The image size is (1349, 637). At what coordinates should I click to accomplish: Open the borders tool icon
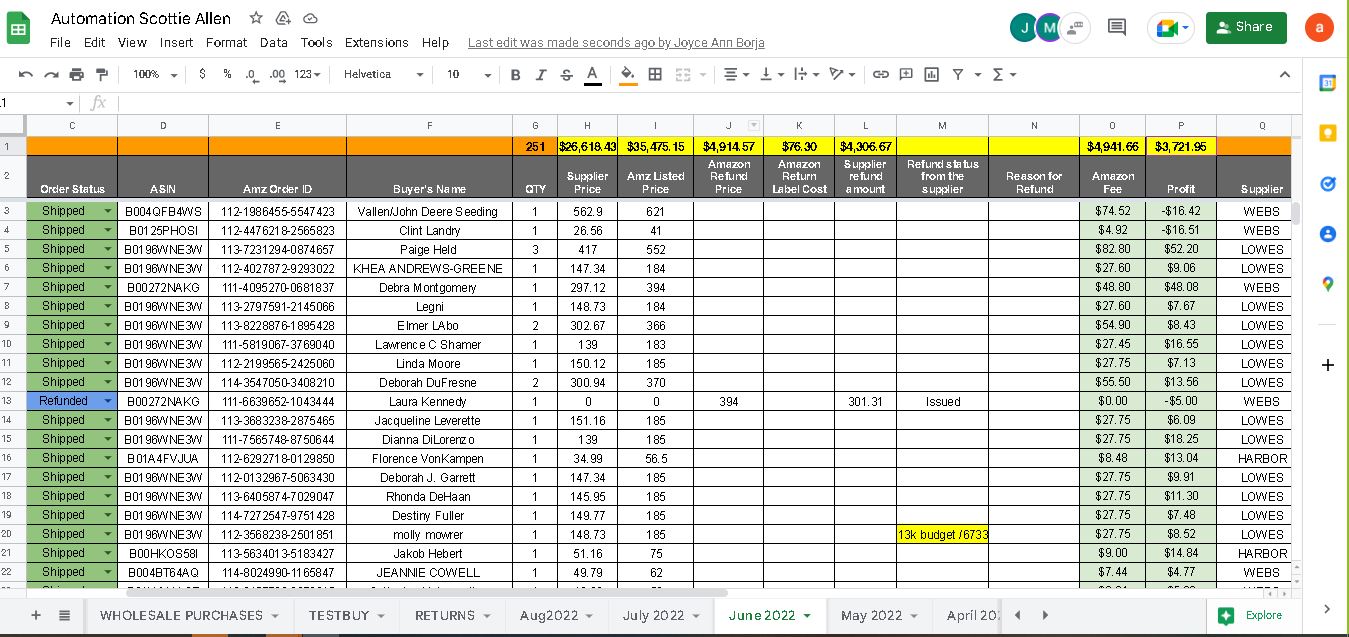[655, 75]
